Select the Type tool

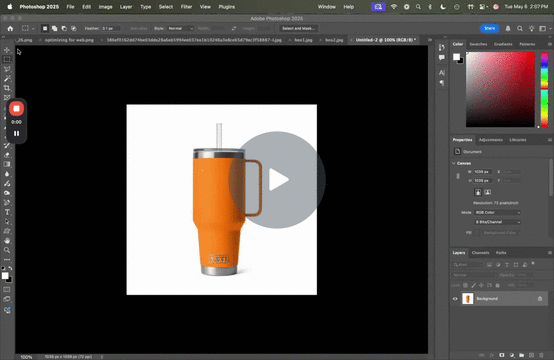7,212
